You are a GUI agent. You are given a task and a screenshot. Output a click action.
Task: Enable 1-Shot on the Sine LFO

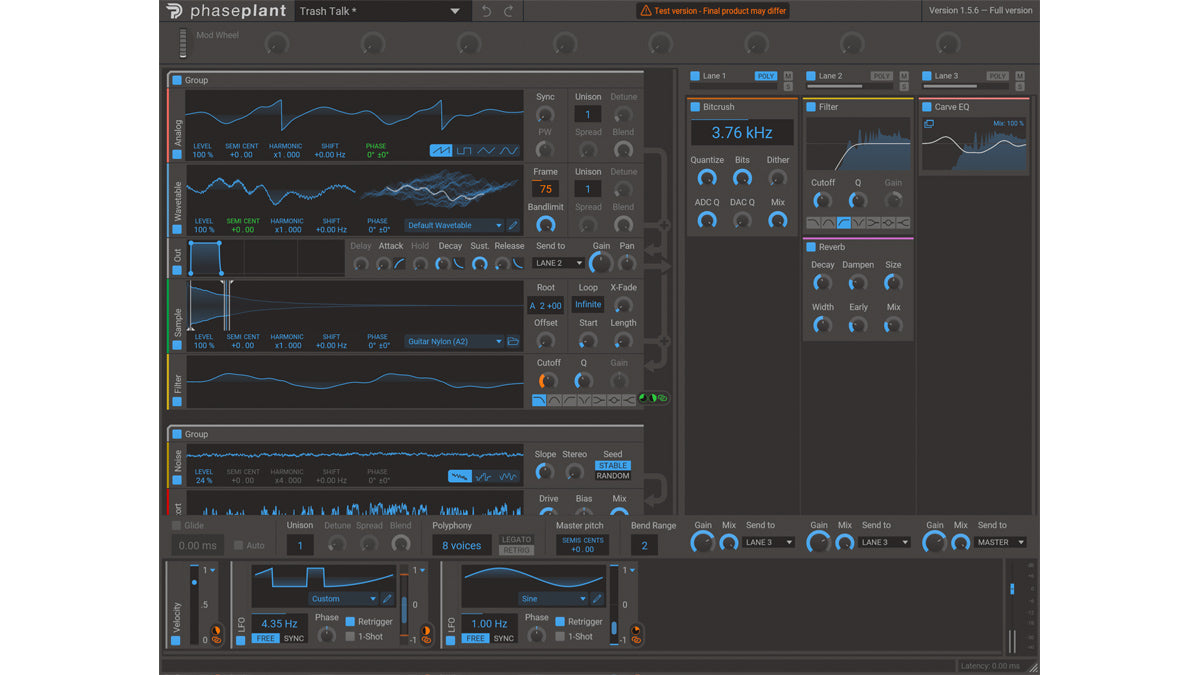561,636
